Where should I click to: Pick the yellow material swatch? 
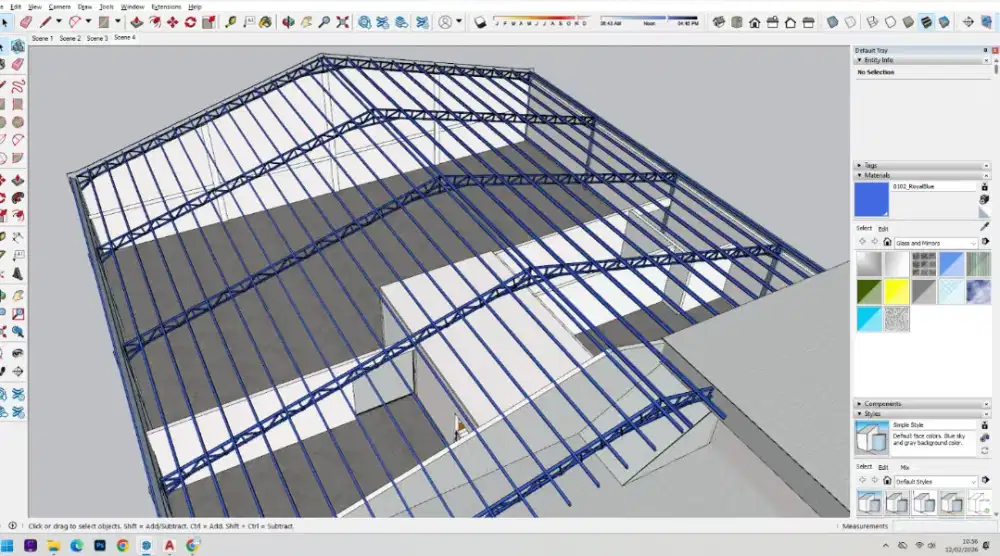click(896, 291)
